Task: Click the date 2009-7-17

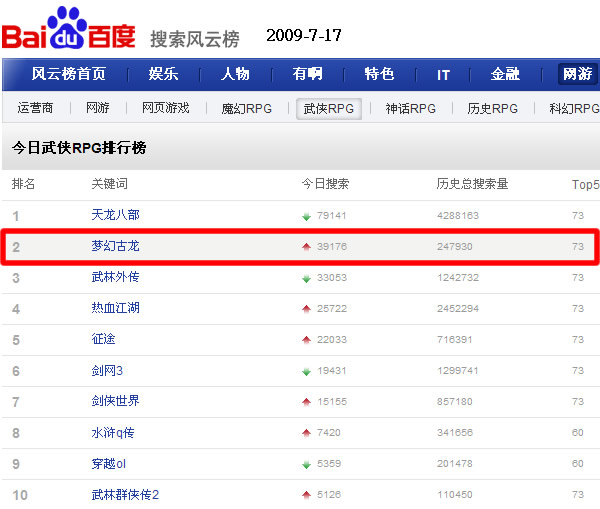Action: (304, 35)
